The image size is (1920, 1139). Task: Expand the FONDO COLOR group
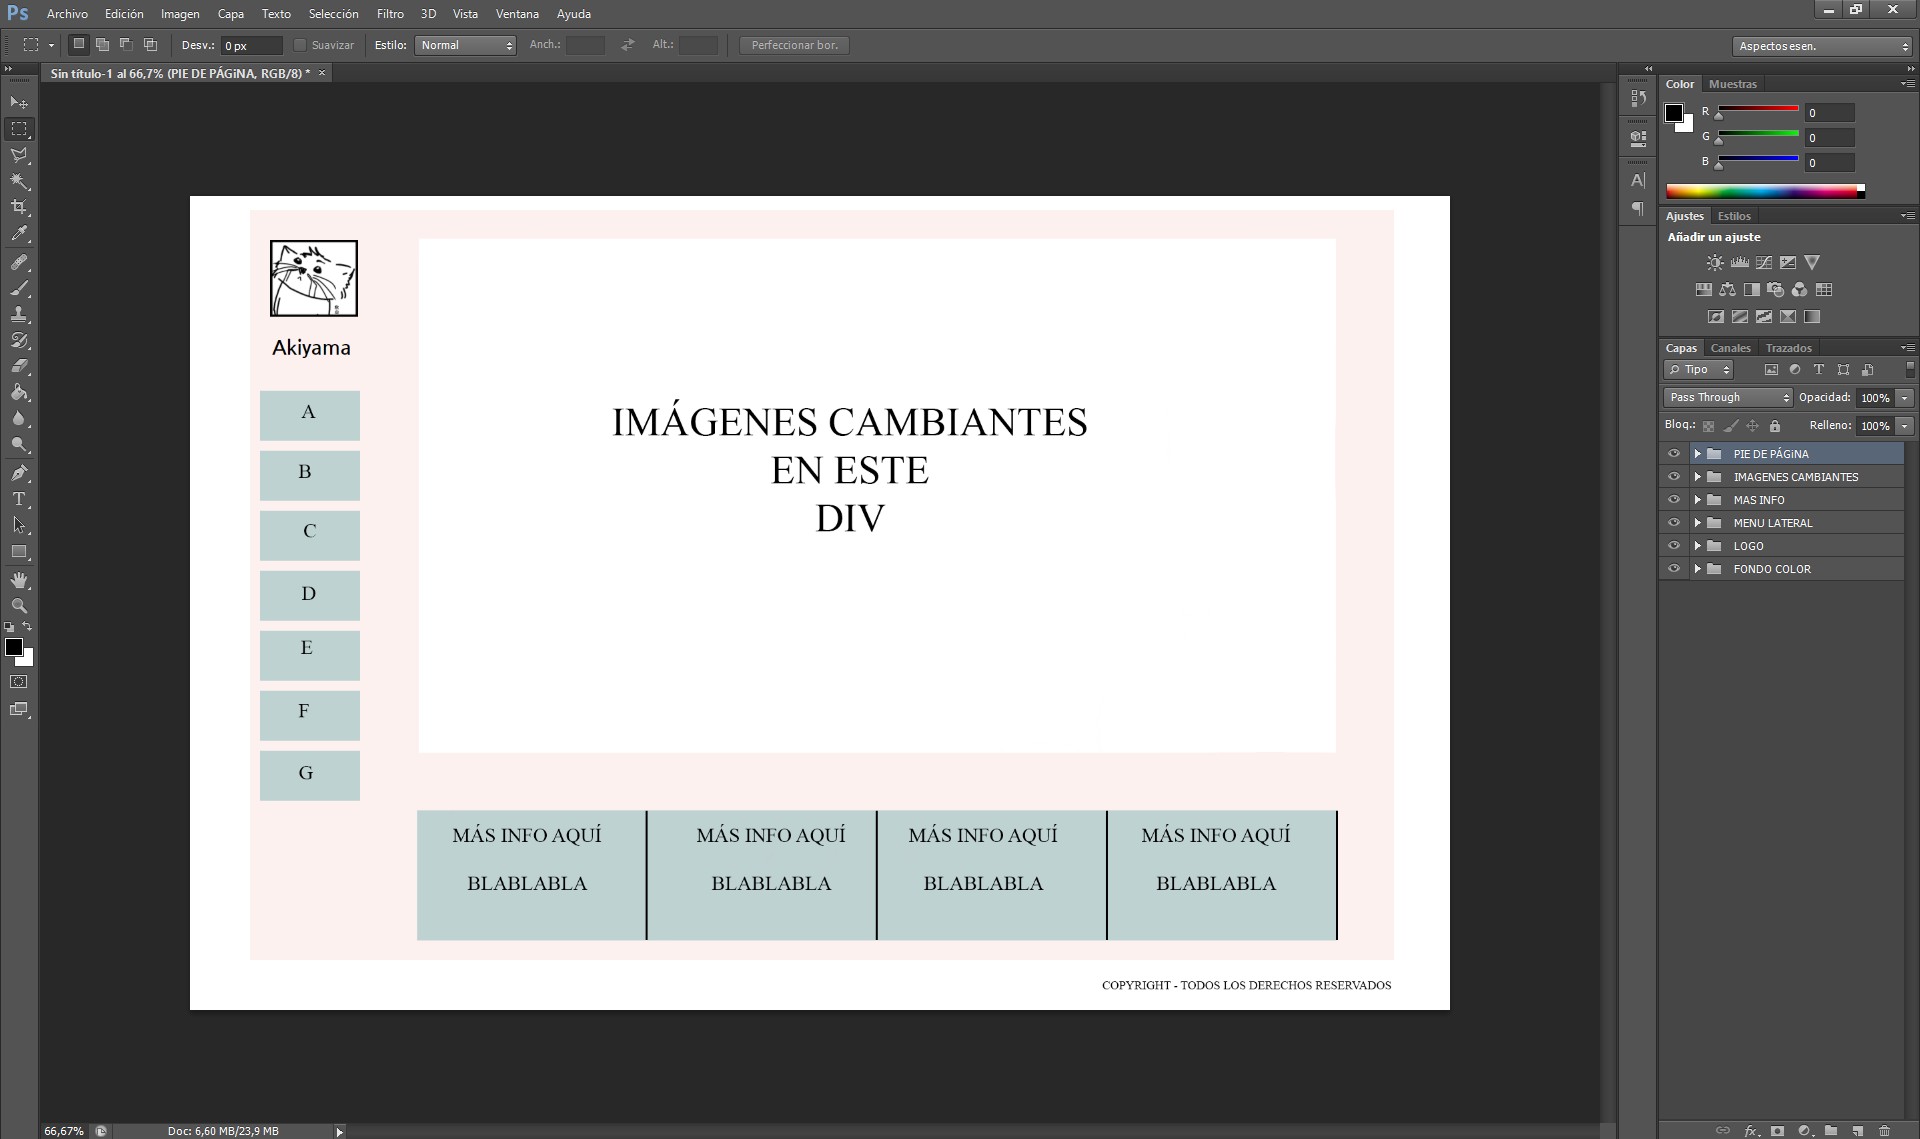pyautogui.click(x=1697, y=569)
